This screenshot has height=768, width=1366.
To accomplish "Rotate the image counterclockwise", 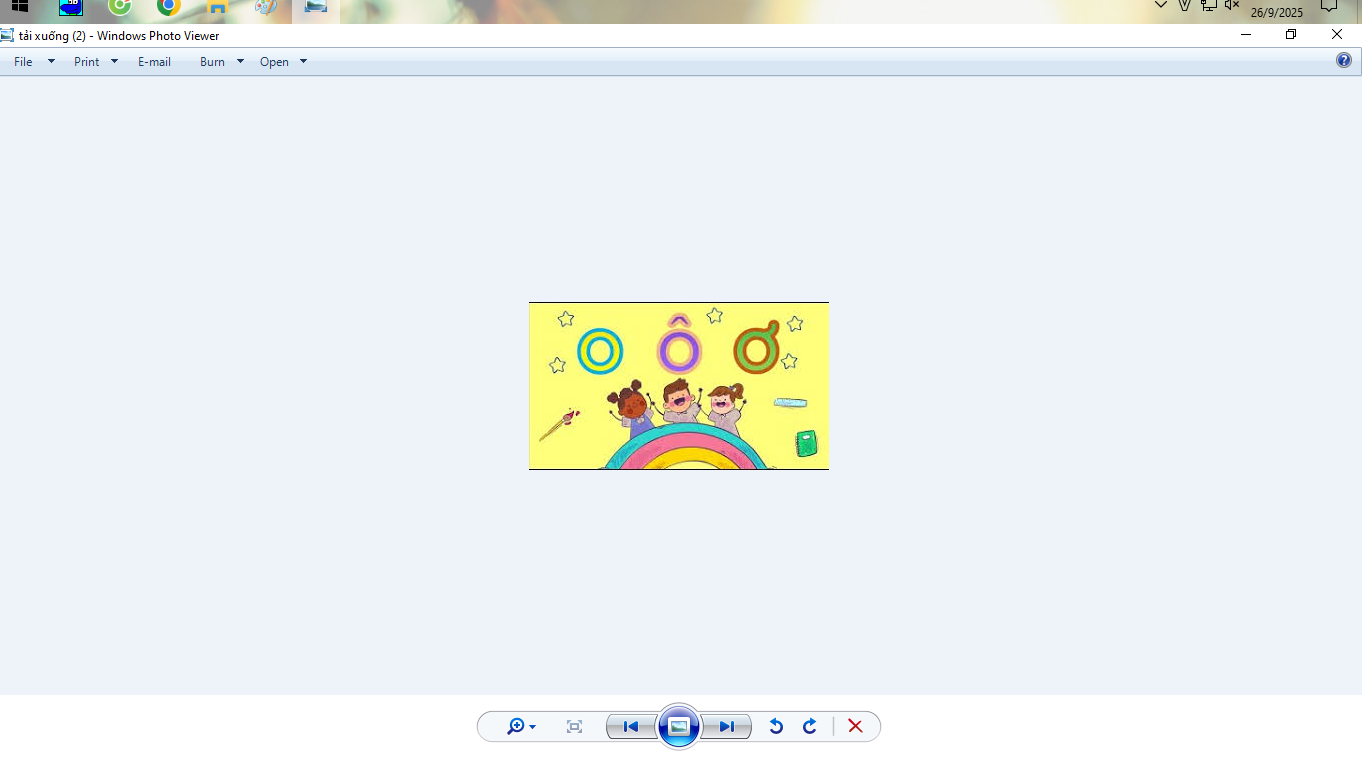I will pos(776,727).
